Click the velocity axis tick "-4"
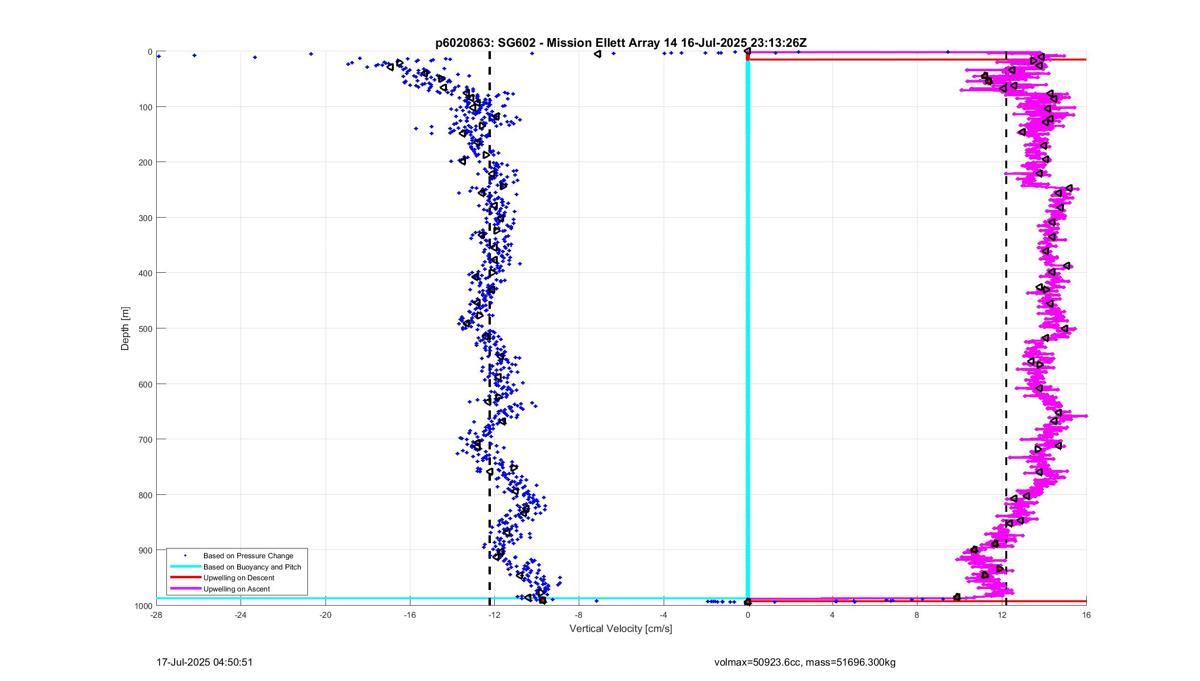This screenshot has height=681, width=1200. coord(663,615)
